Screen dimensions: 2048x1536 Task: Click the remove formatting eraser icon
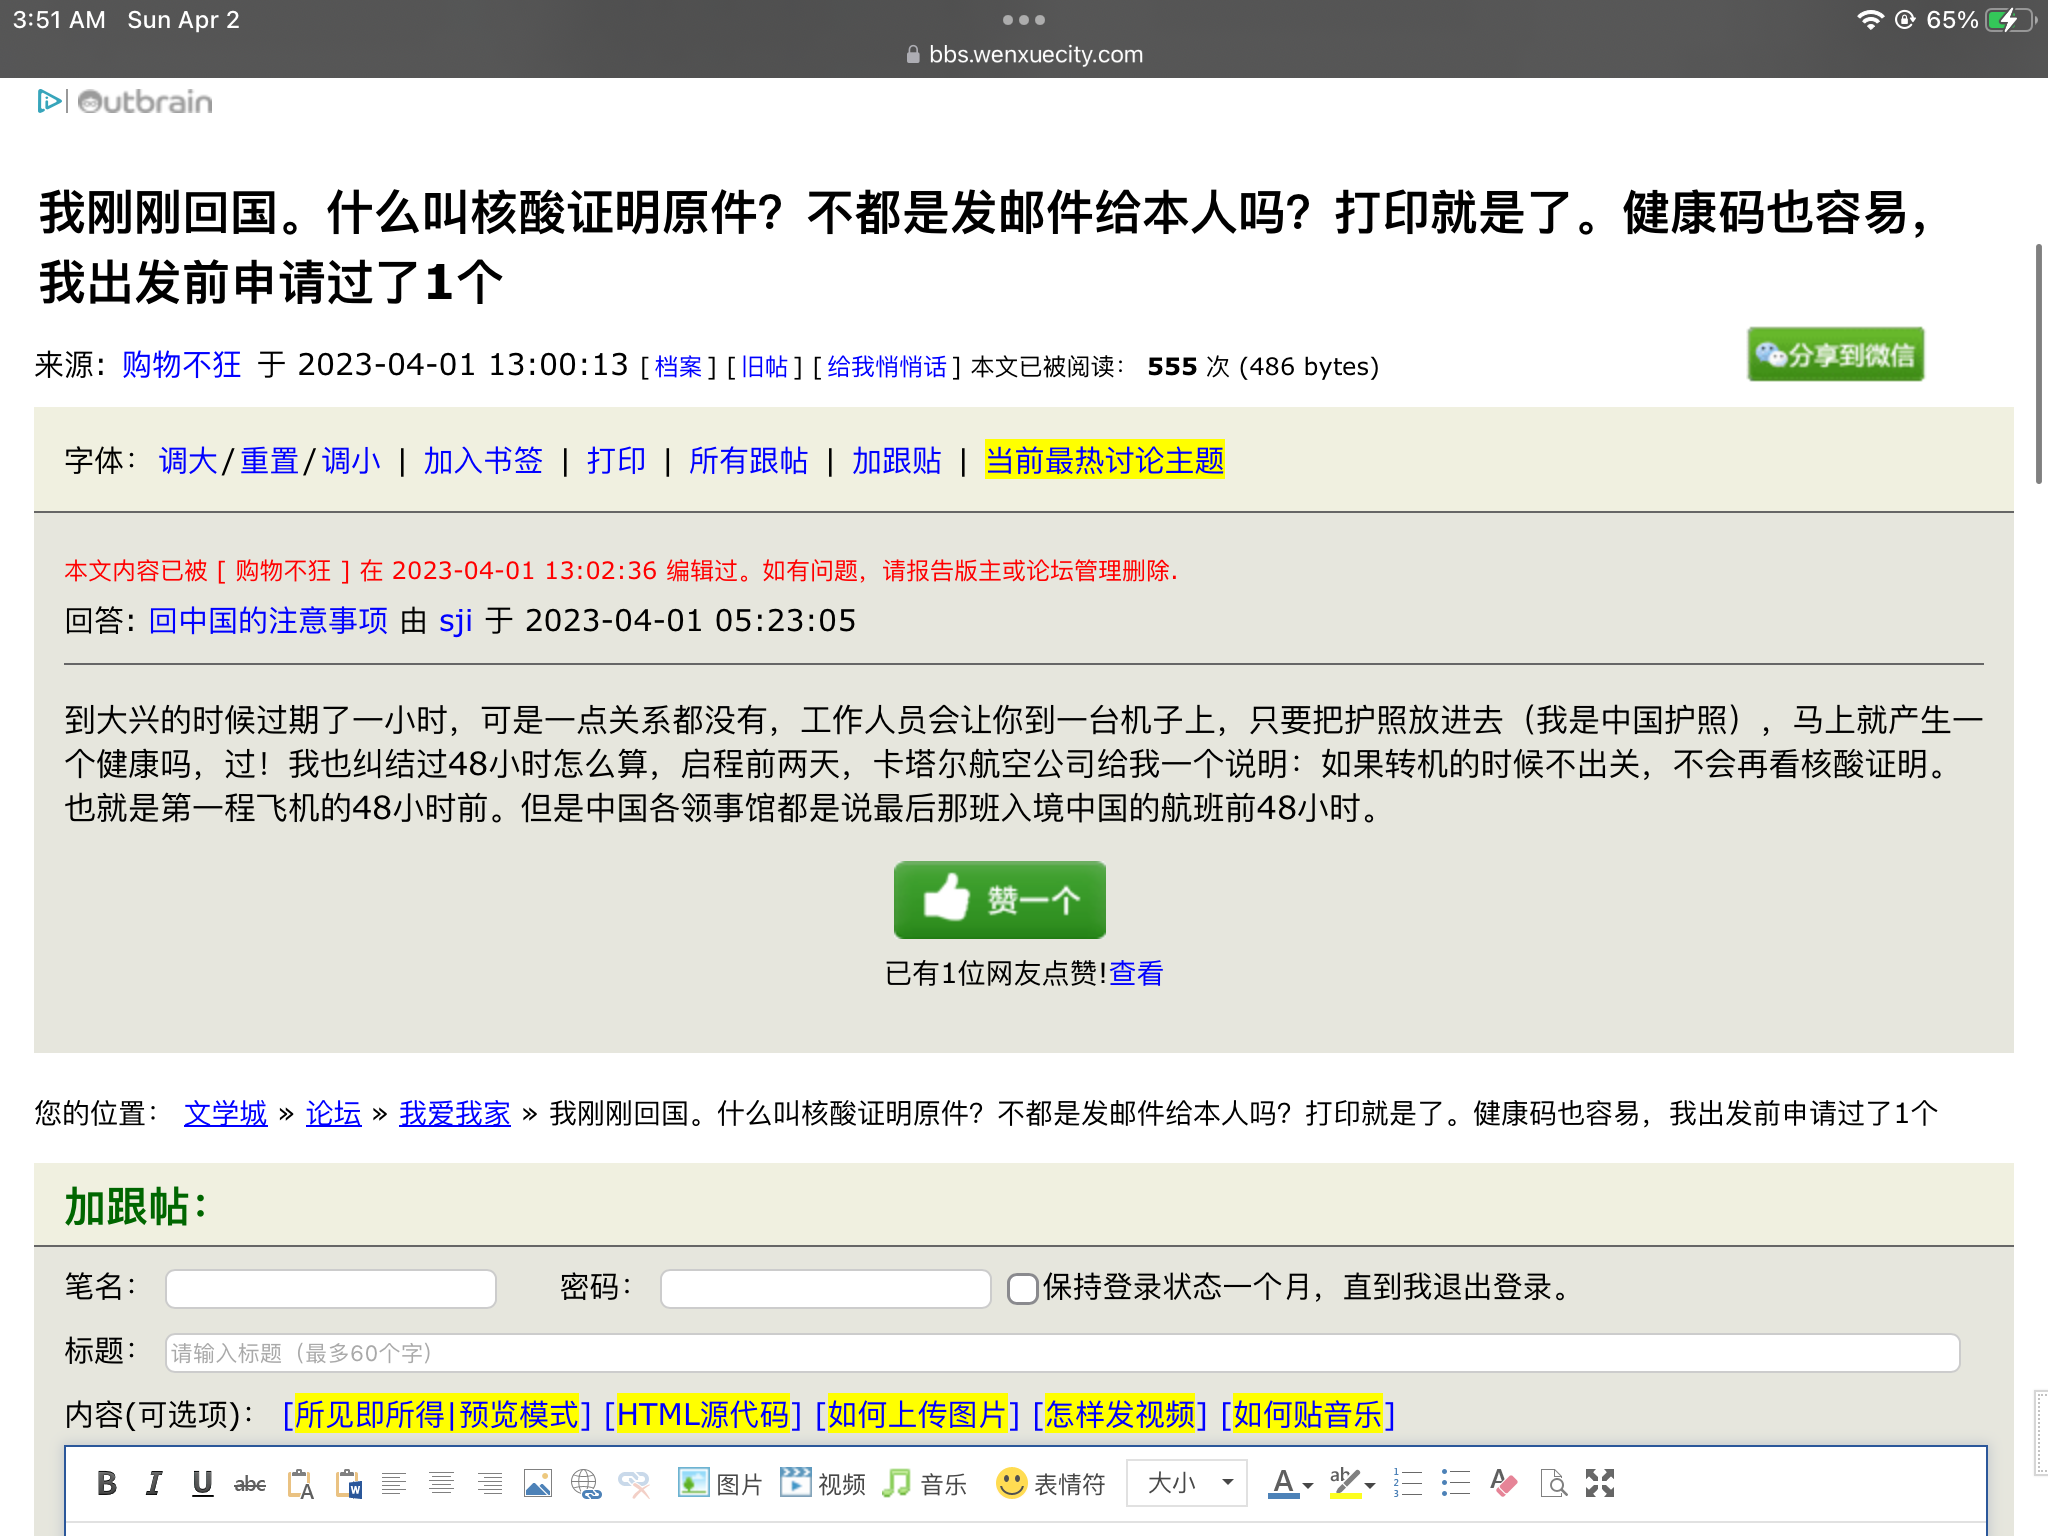(1503, 1483)
